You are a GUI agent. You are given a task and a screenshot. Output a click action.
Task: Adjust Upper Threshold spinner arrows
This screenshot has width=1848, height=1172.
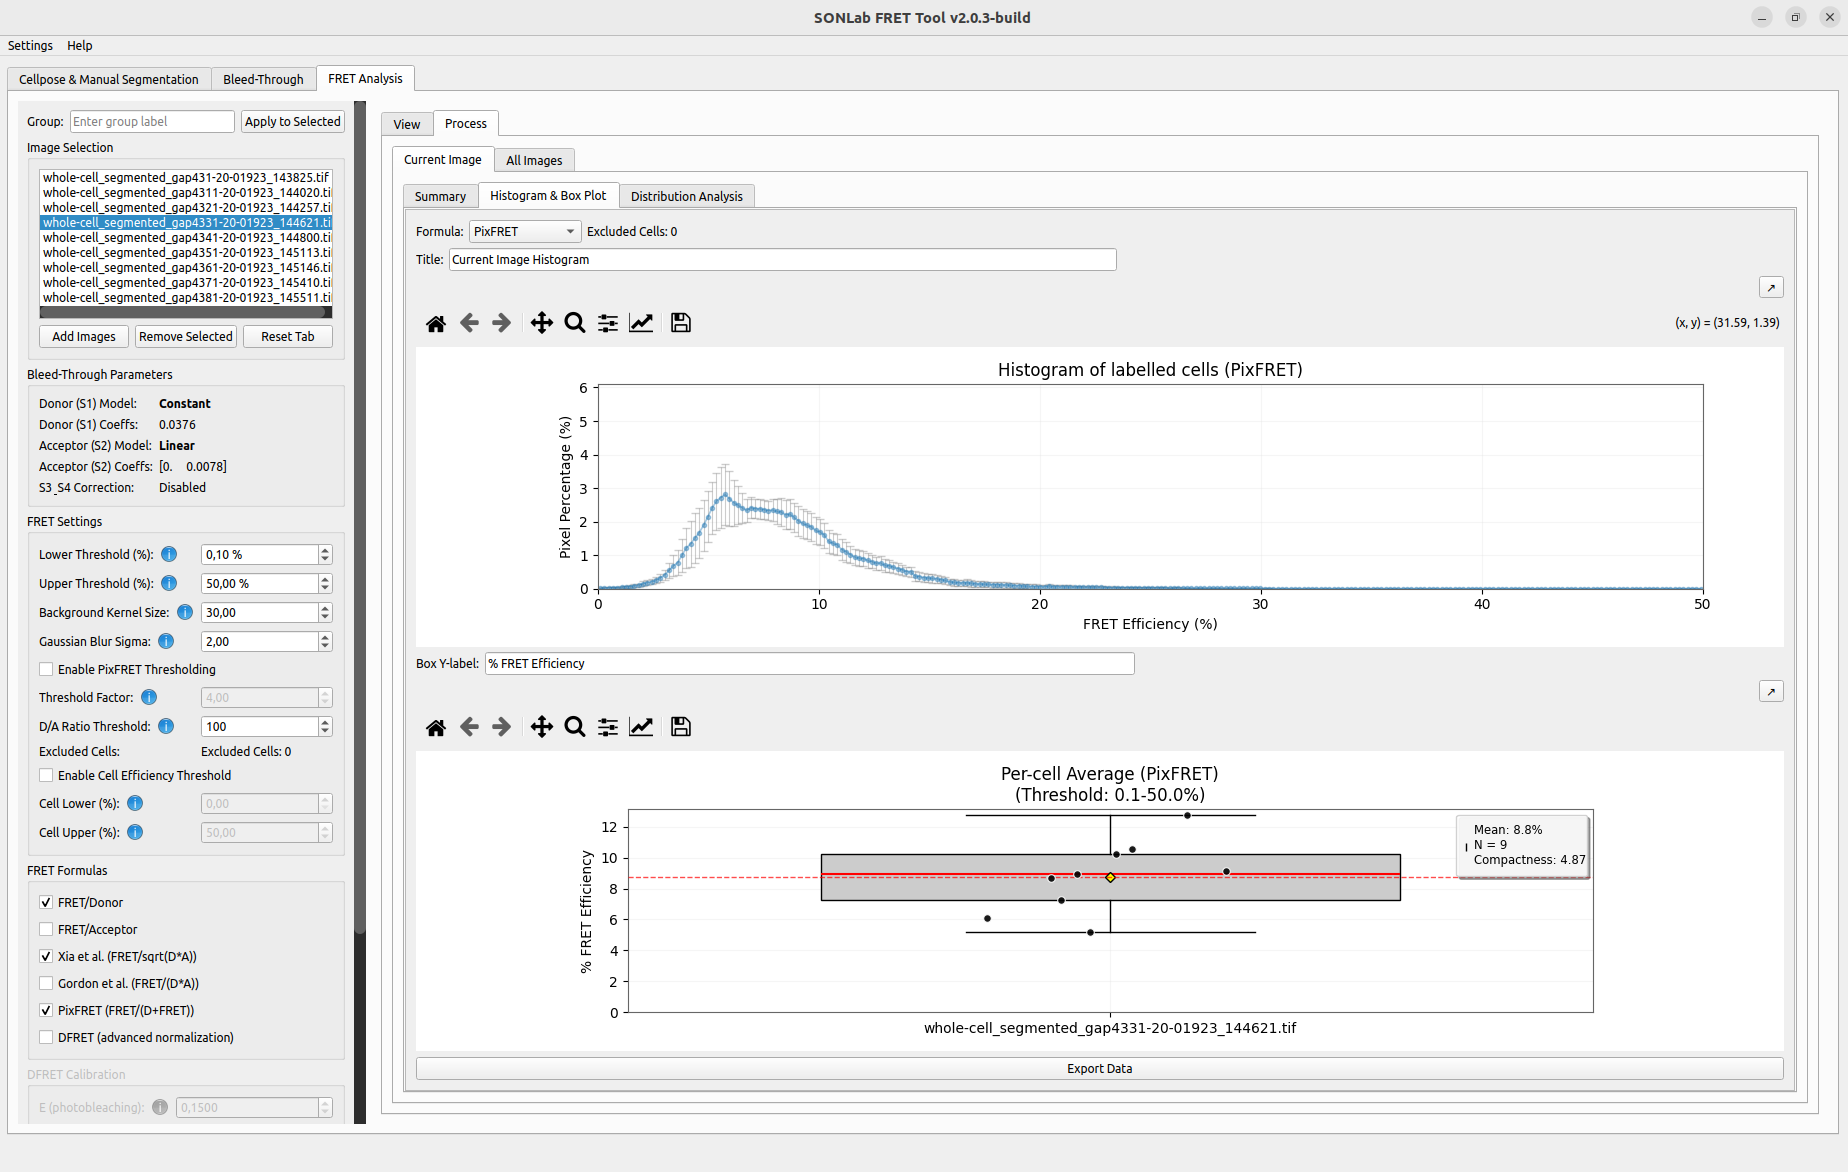pos(325,583)
